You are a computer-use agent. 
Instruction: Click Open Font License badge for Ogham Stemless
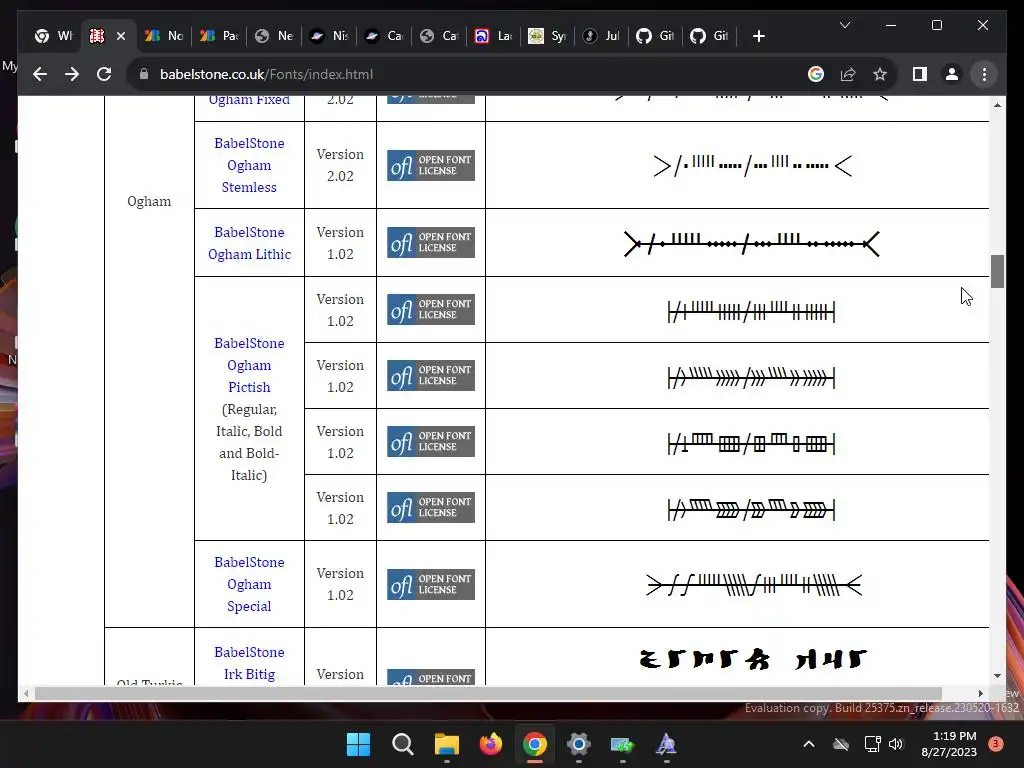click(430, 165)
